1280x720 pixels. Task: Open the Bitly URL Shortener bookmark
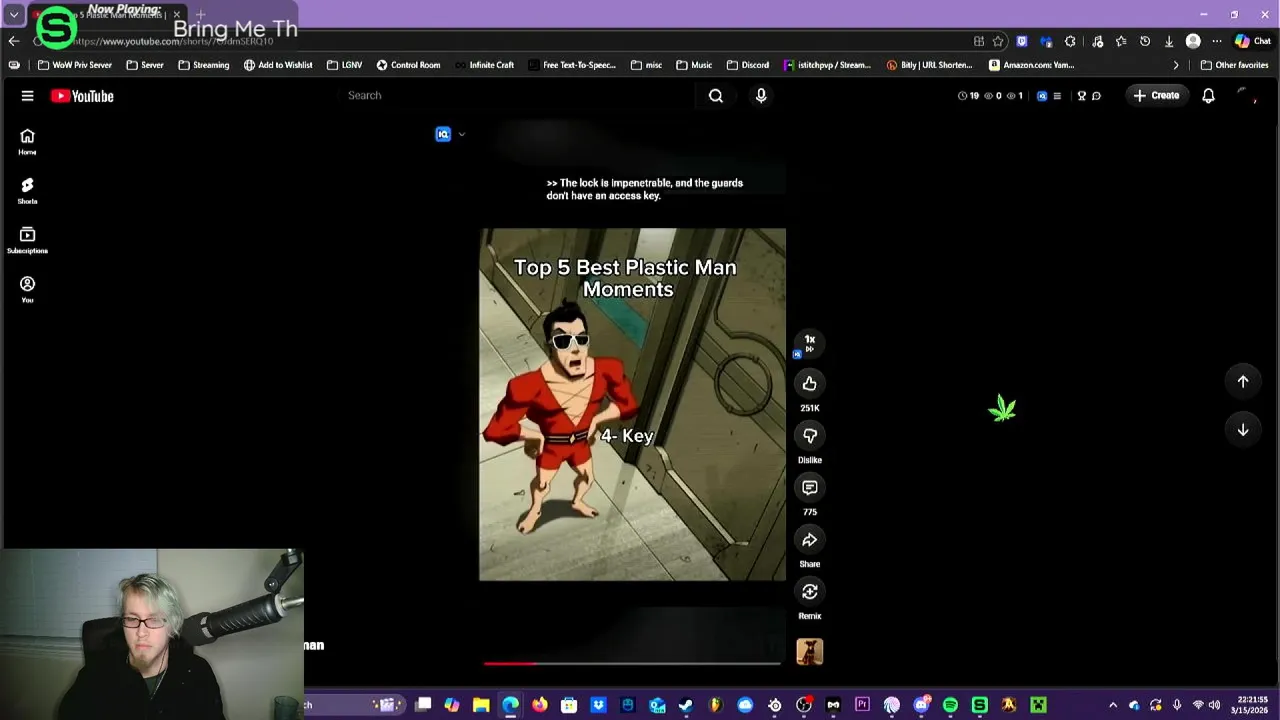[x=929, y=65]
